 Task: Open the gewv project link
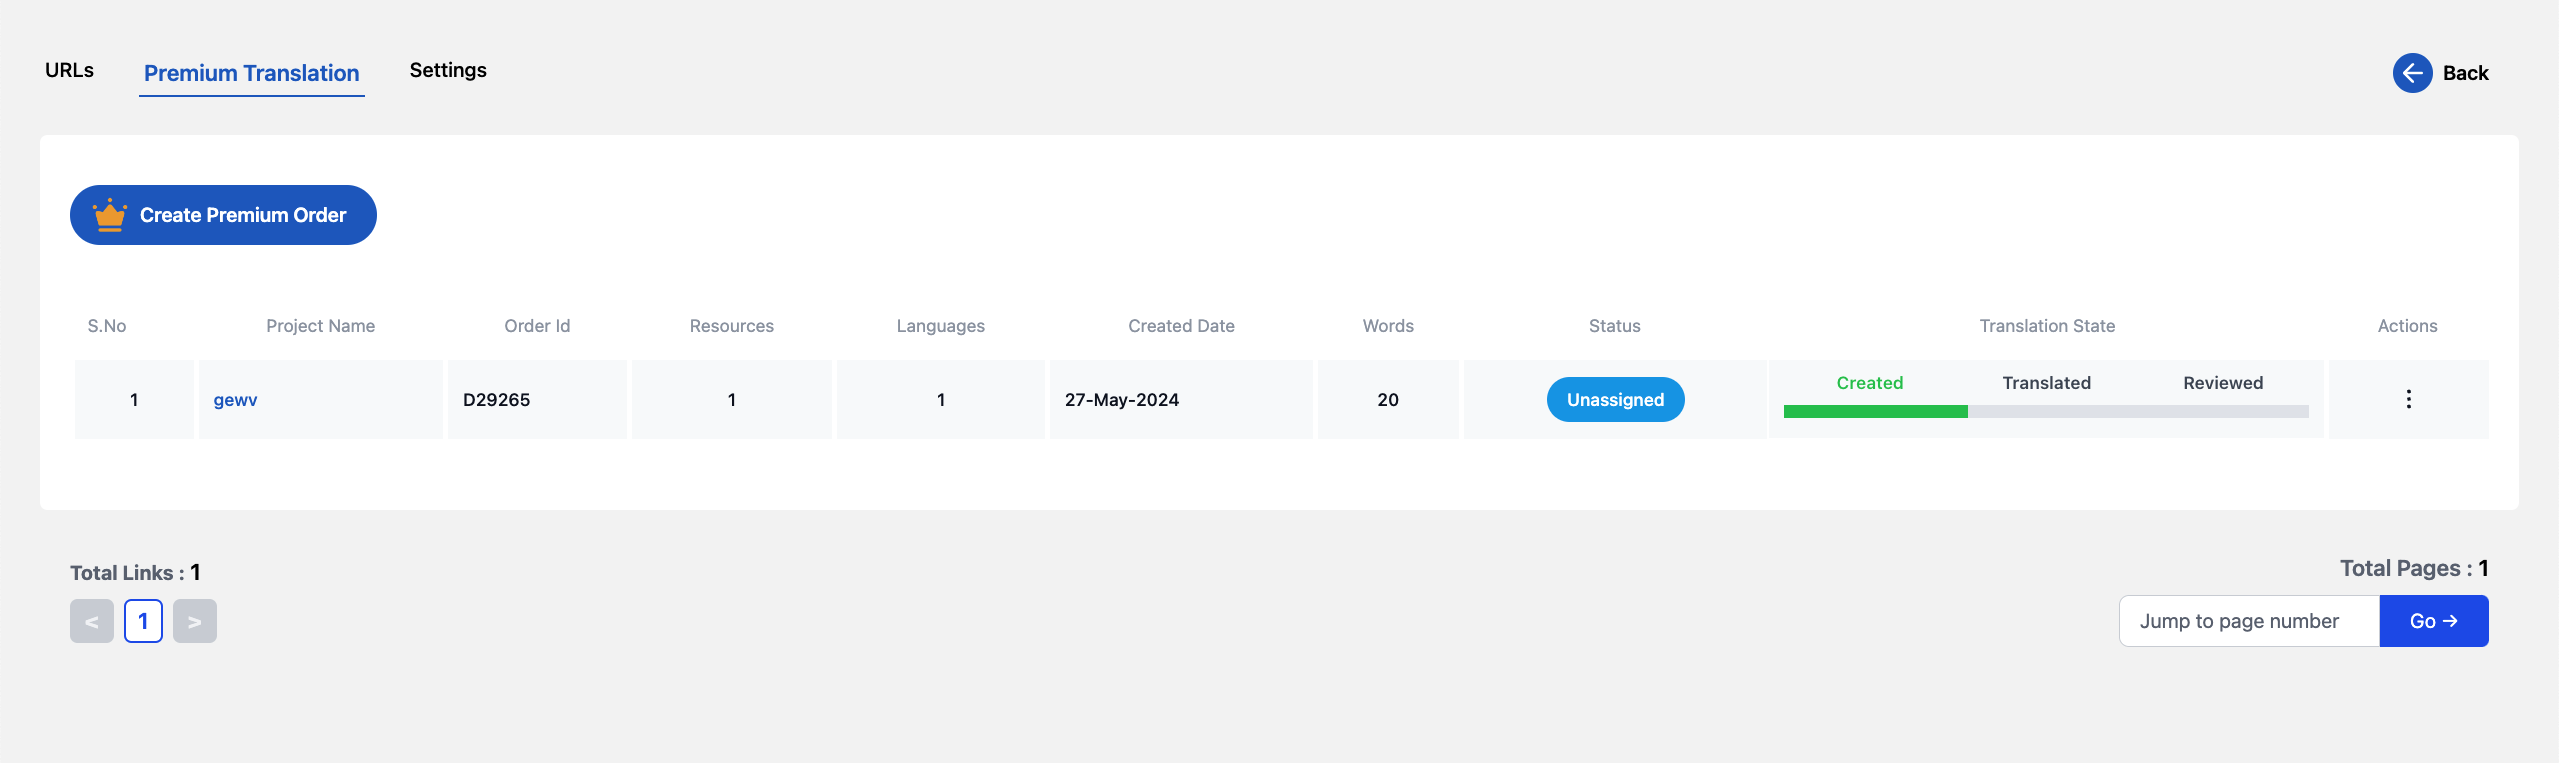coord(235,400)
